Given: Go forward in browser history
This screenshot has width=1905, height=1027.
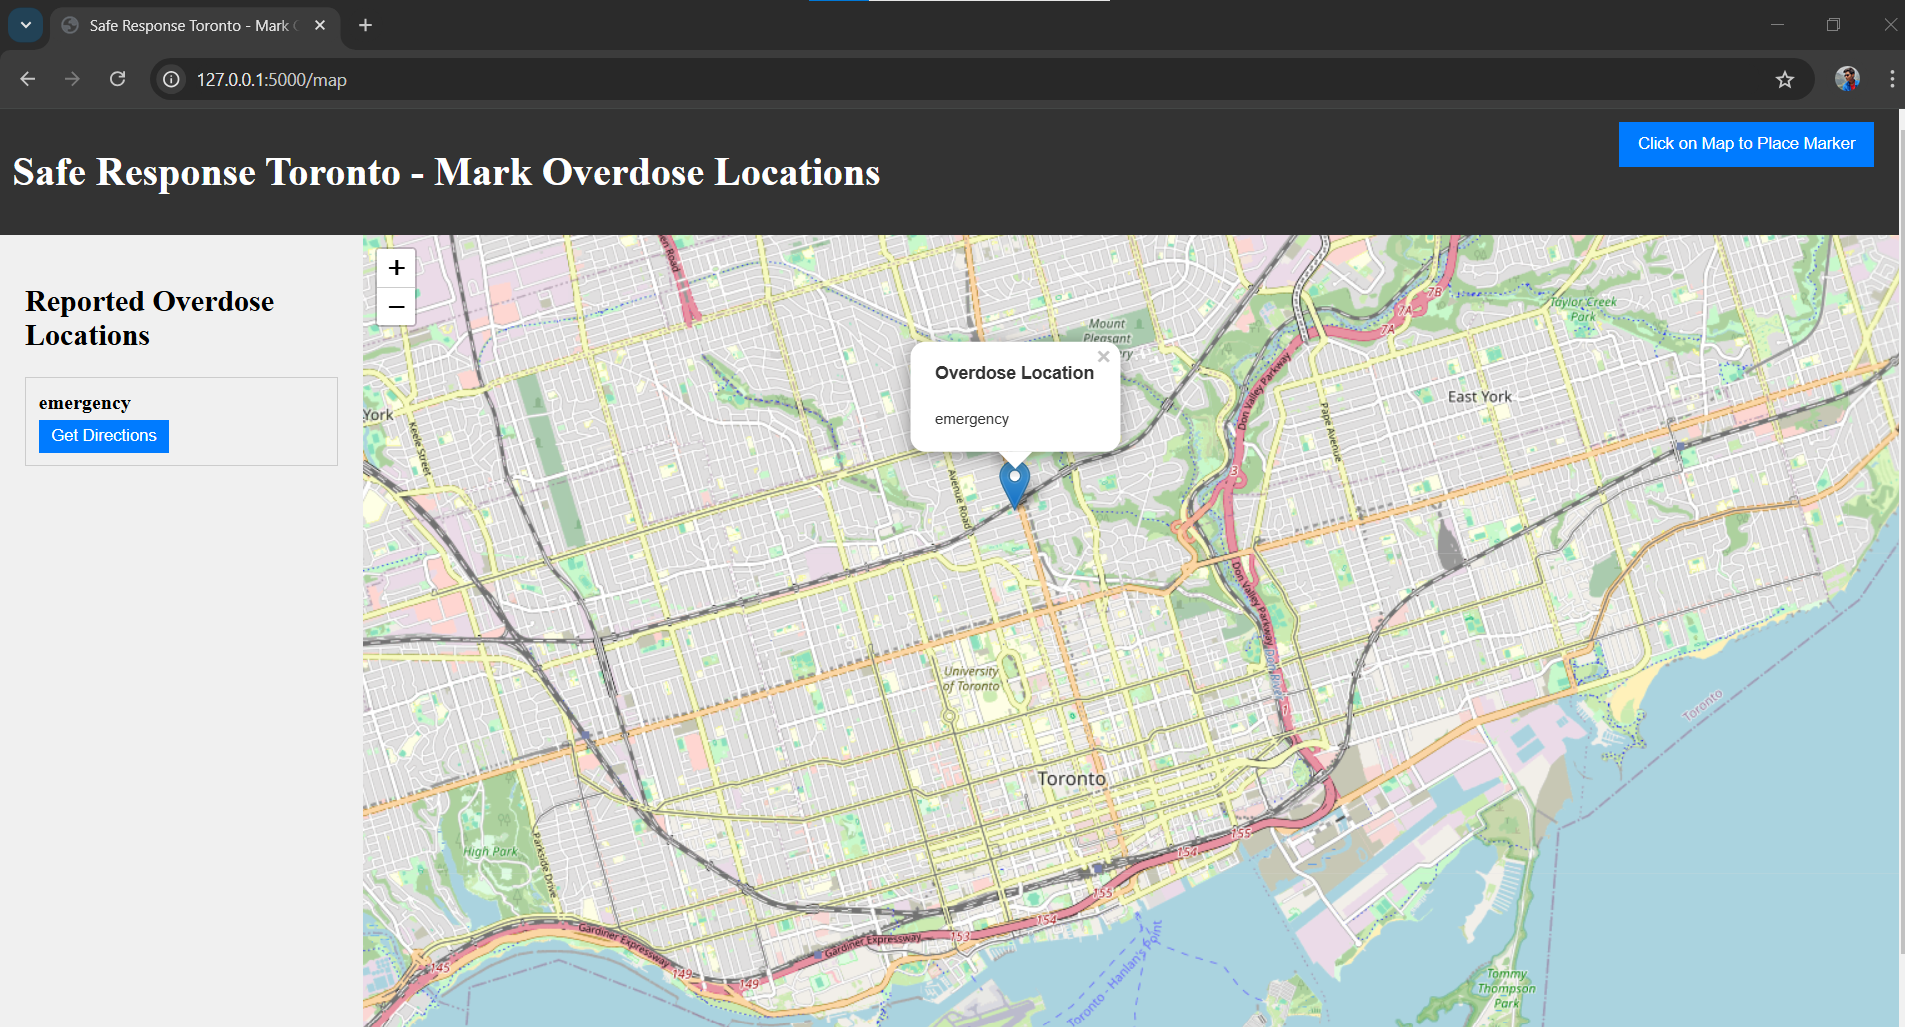Looking at the screenshot, I should coord(72,79).
